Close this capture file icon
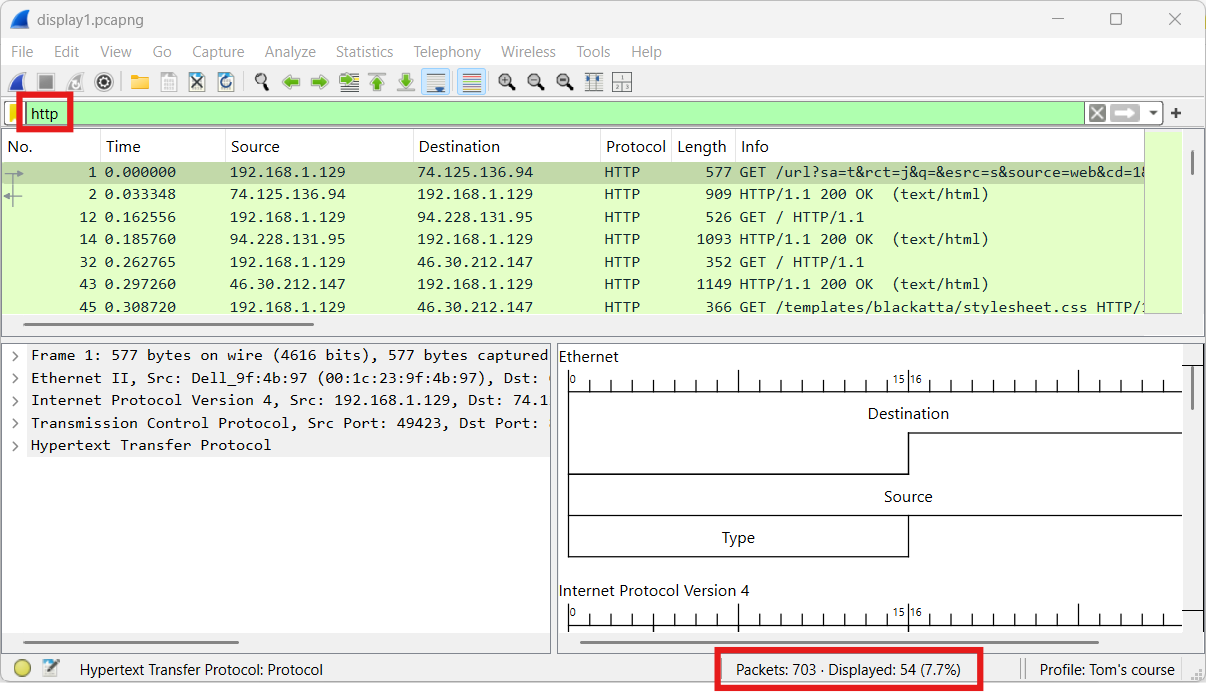 click(197, 82)
